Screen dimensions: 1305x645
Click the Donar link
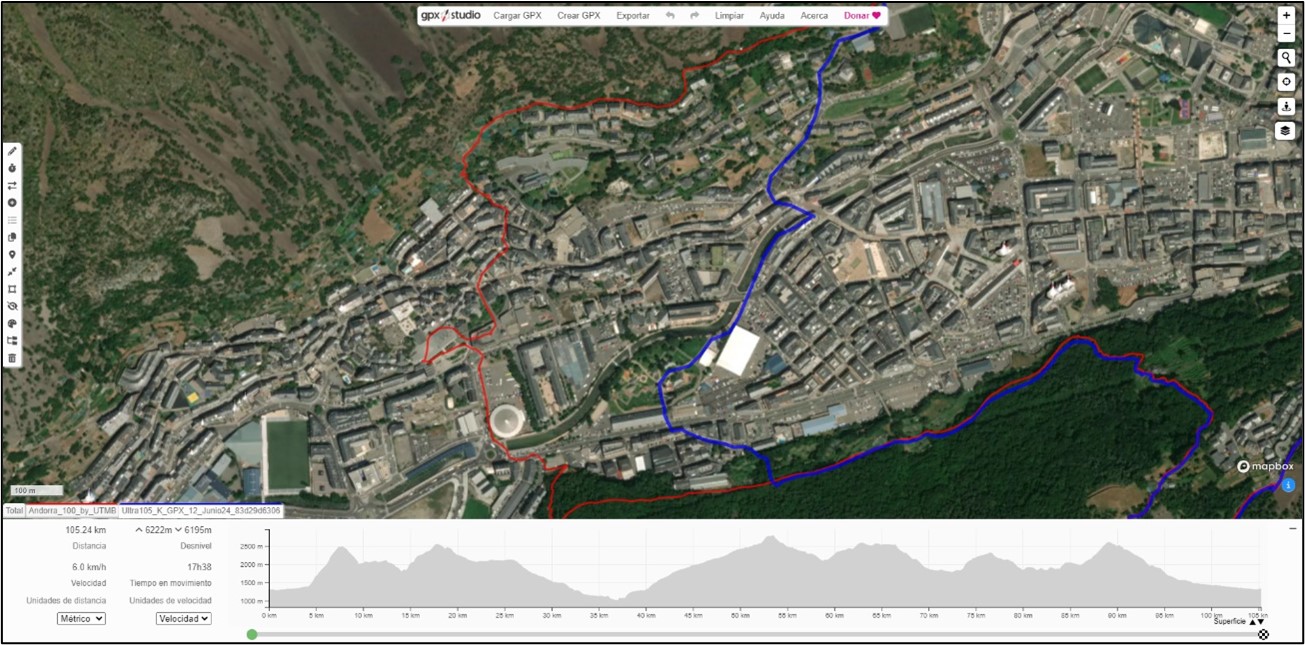(862, 16)
